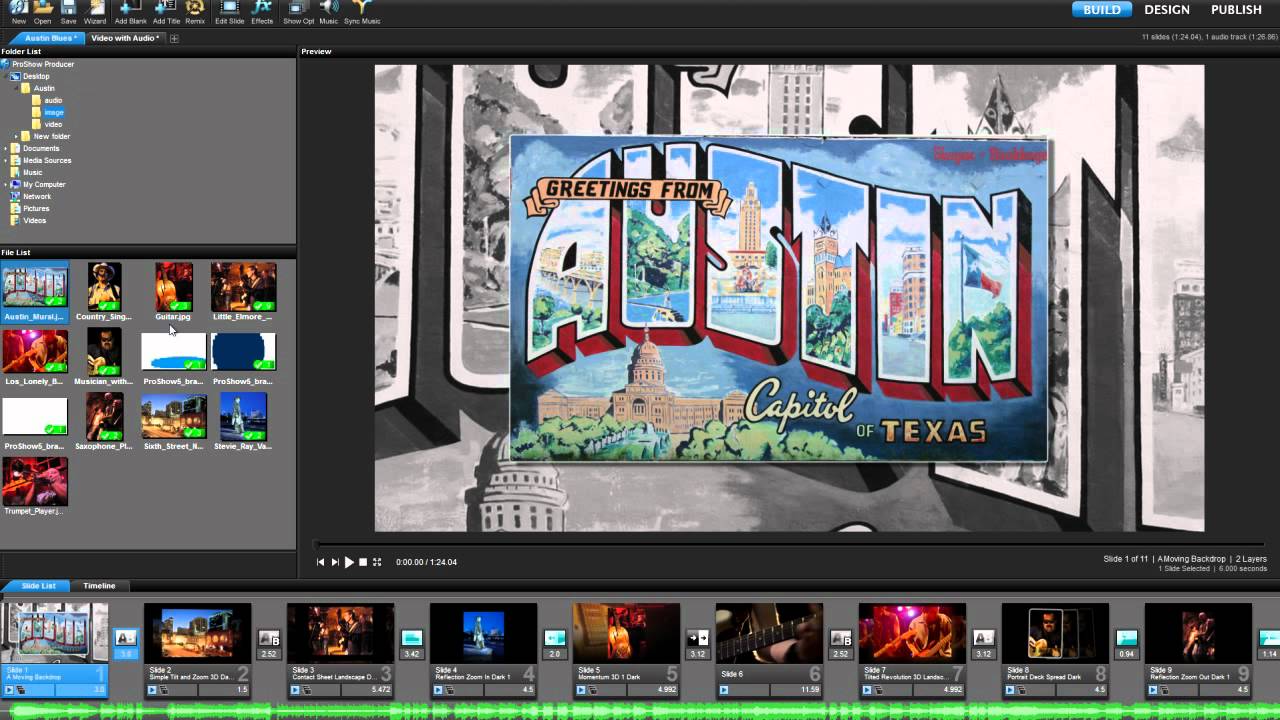The image size is (1280, 720).
Task: Click the transition icon after Slide 5
Action: (698, 637)
